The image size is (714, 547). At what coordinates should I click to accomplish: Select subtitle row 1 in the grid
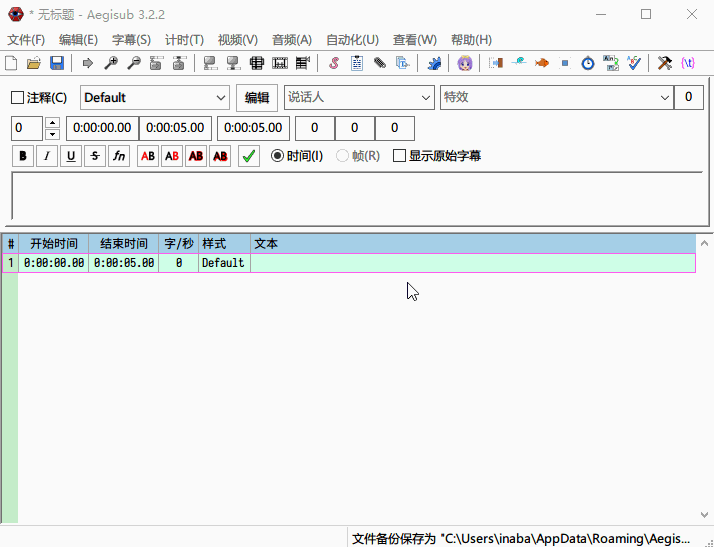point(349,263)
